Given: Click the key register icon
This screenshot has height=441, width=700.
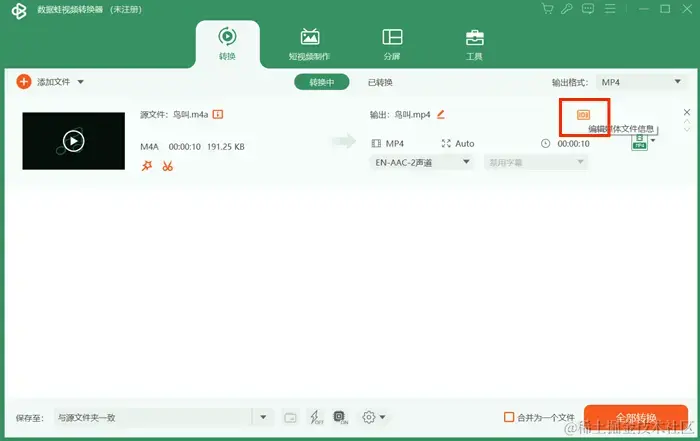Looking at the screenshot, I should coord(567,8).
